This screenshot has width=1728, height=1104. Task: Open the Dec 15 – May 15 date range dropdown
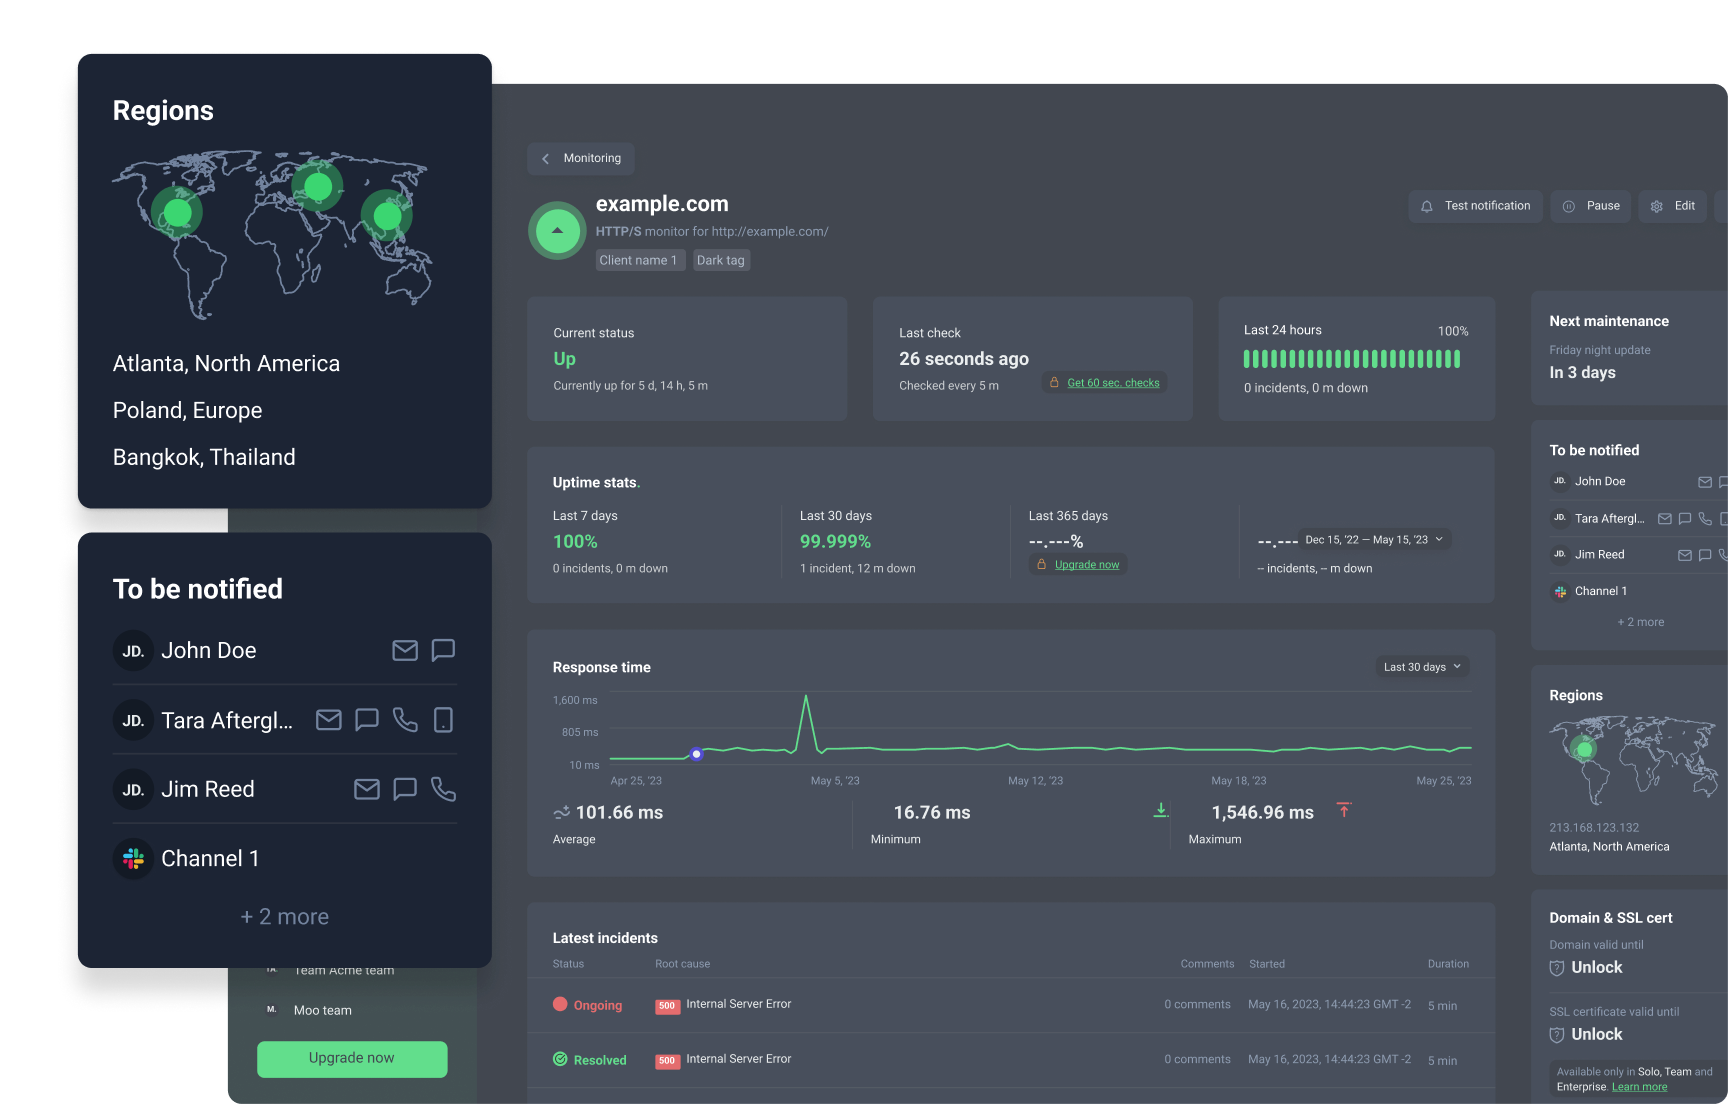pos(1374,540)
